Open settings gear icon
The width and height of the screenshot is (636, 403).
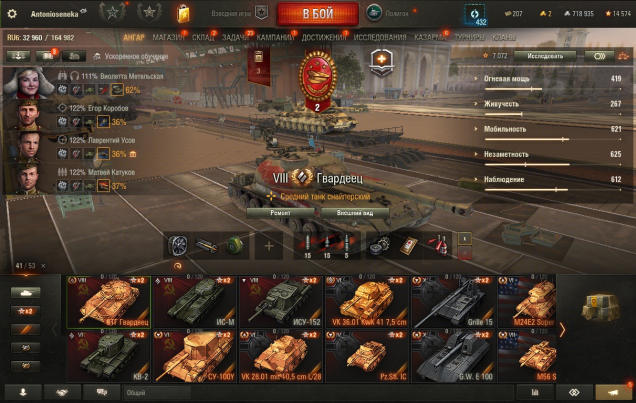[12, 14]
